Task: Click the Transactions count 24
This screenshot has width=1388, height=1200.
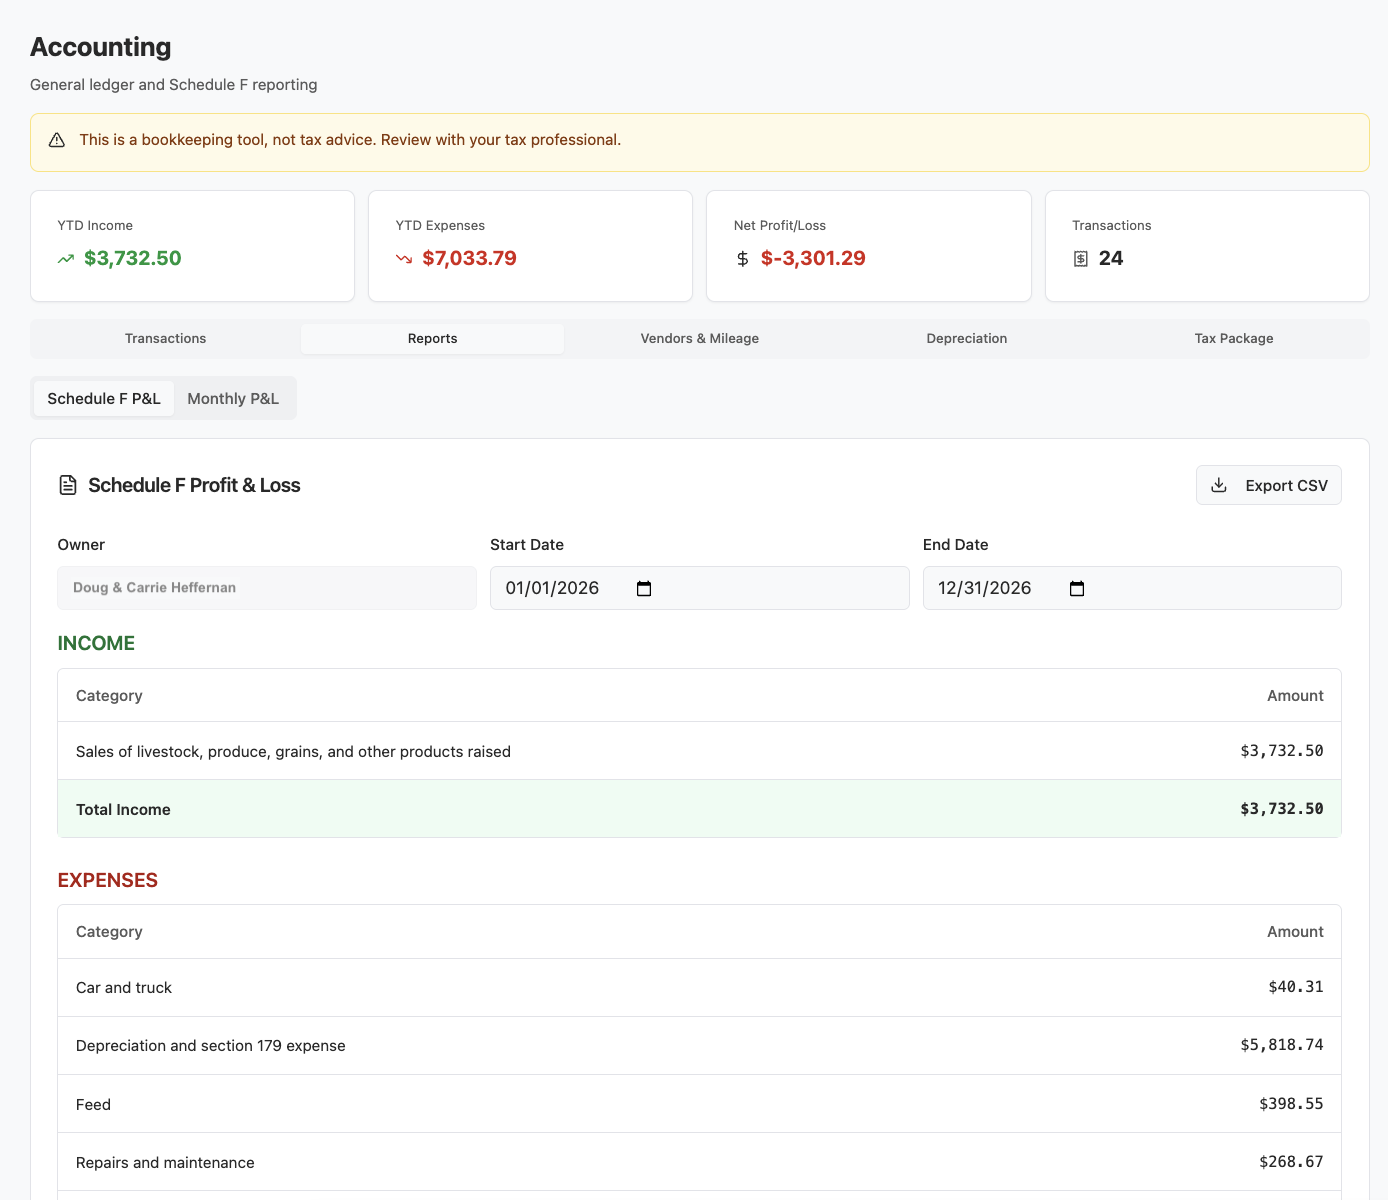Action: click(1111, 258)
